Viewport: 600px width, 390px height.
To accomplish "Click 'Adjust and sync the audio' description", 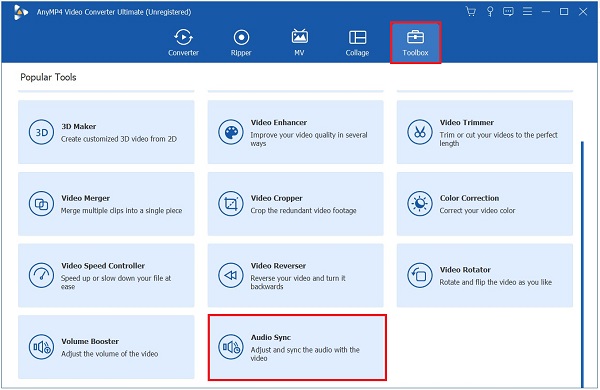I will [305, 354].
